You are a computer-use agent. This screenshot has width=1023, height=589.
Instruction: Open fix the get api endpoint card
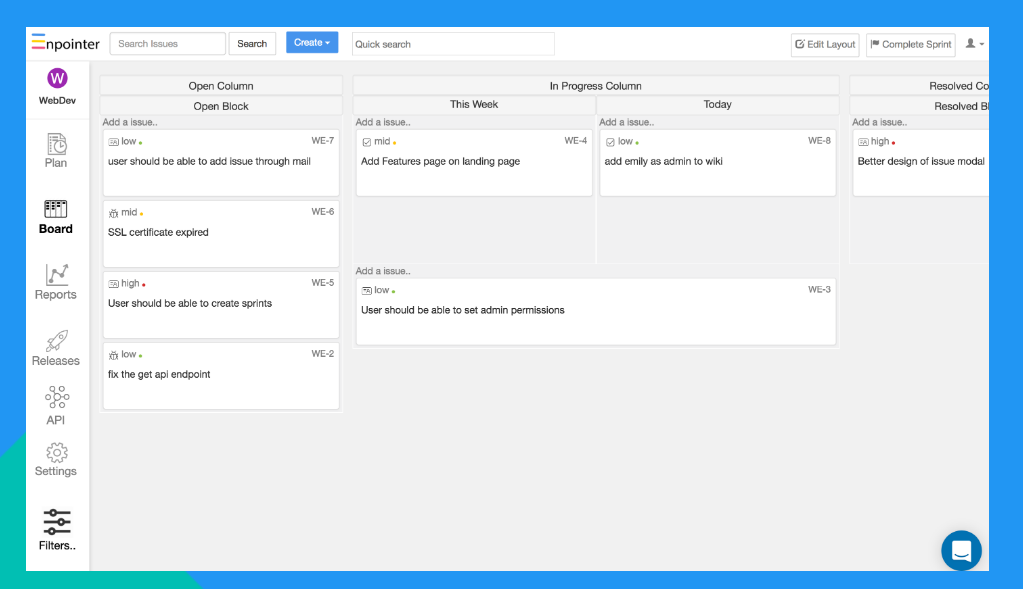(x=221, y=376)
